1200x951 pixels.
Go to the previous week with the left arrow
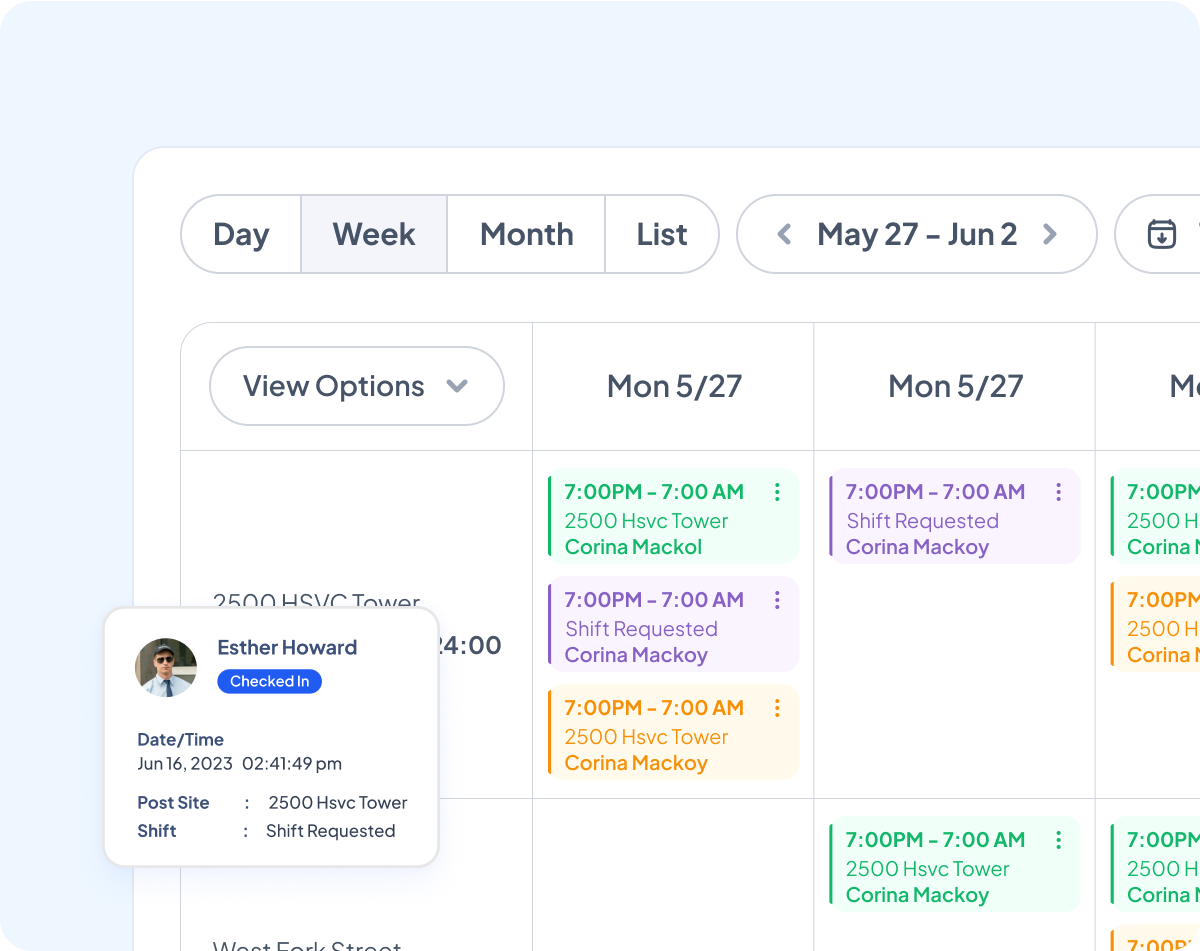click(784, 234)
